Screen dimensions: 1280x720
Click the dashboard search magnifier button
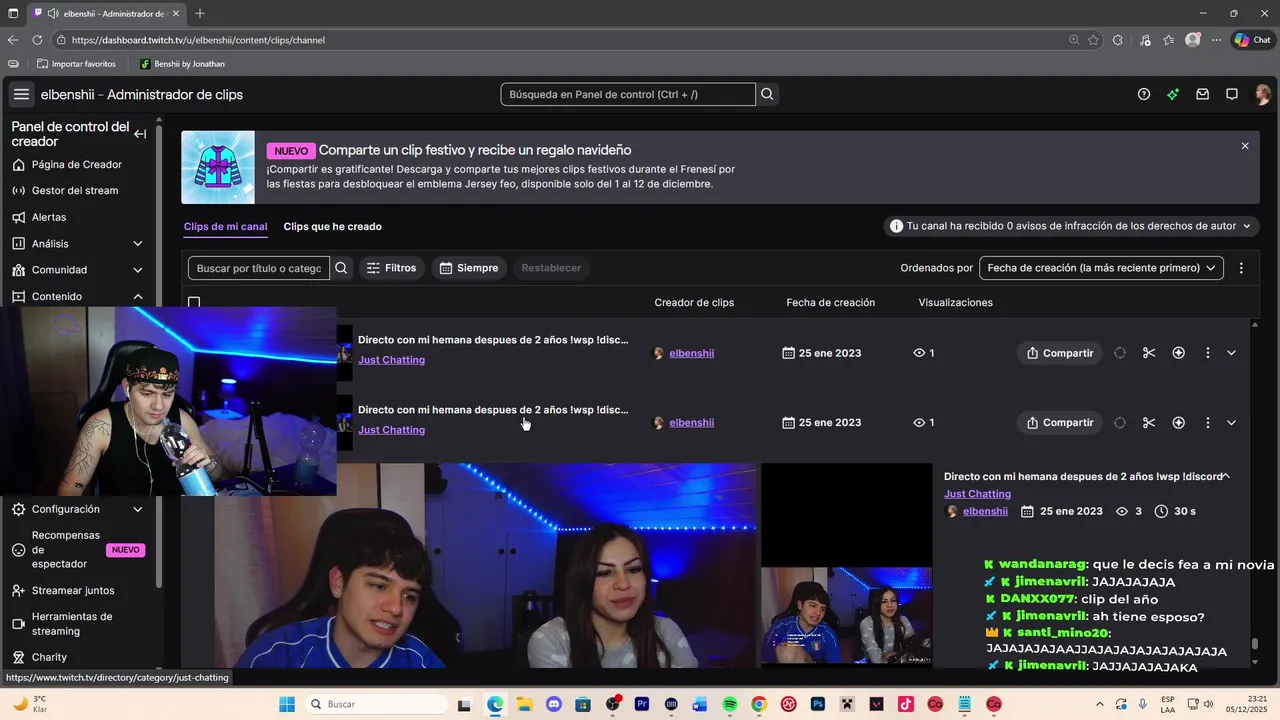(767, 95)
